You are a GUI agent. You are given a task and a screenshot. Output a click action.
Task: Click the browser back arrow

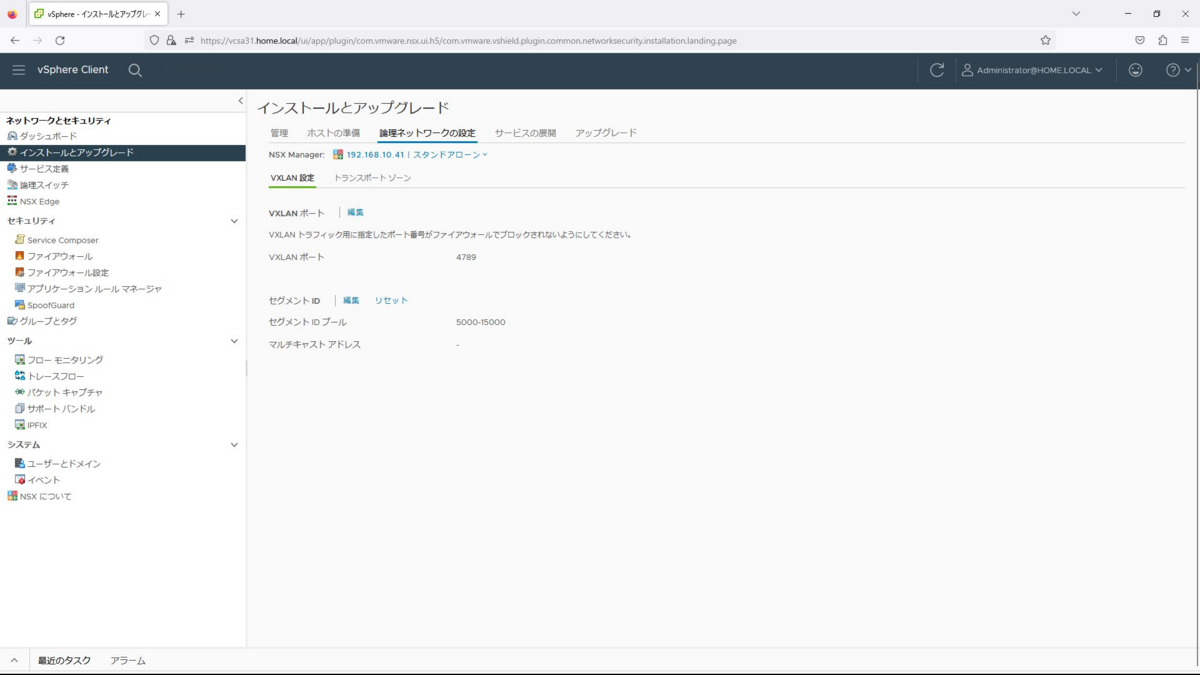[15, 40]
